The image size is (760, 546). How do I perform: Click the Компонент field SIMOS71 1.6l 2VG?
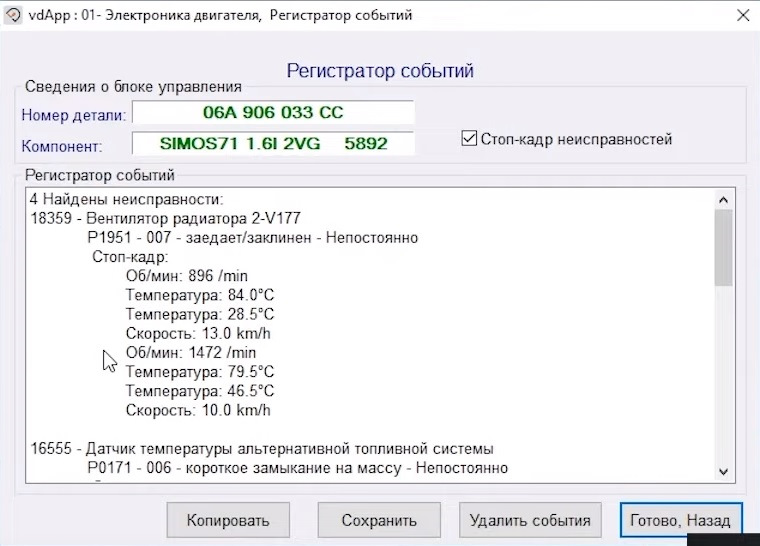(273, 144)
